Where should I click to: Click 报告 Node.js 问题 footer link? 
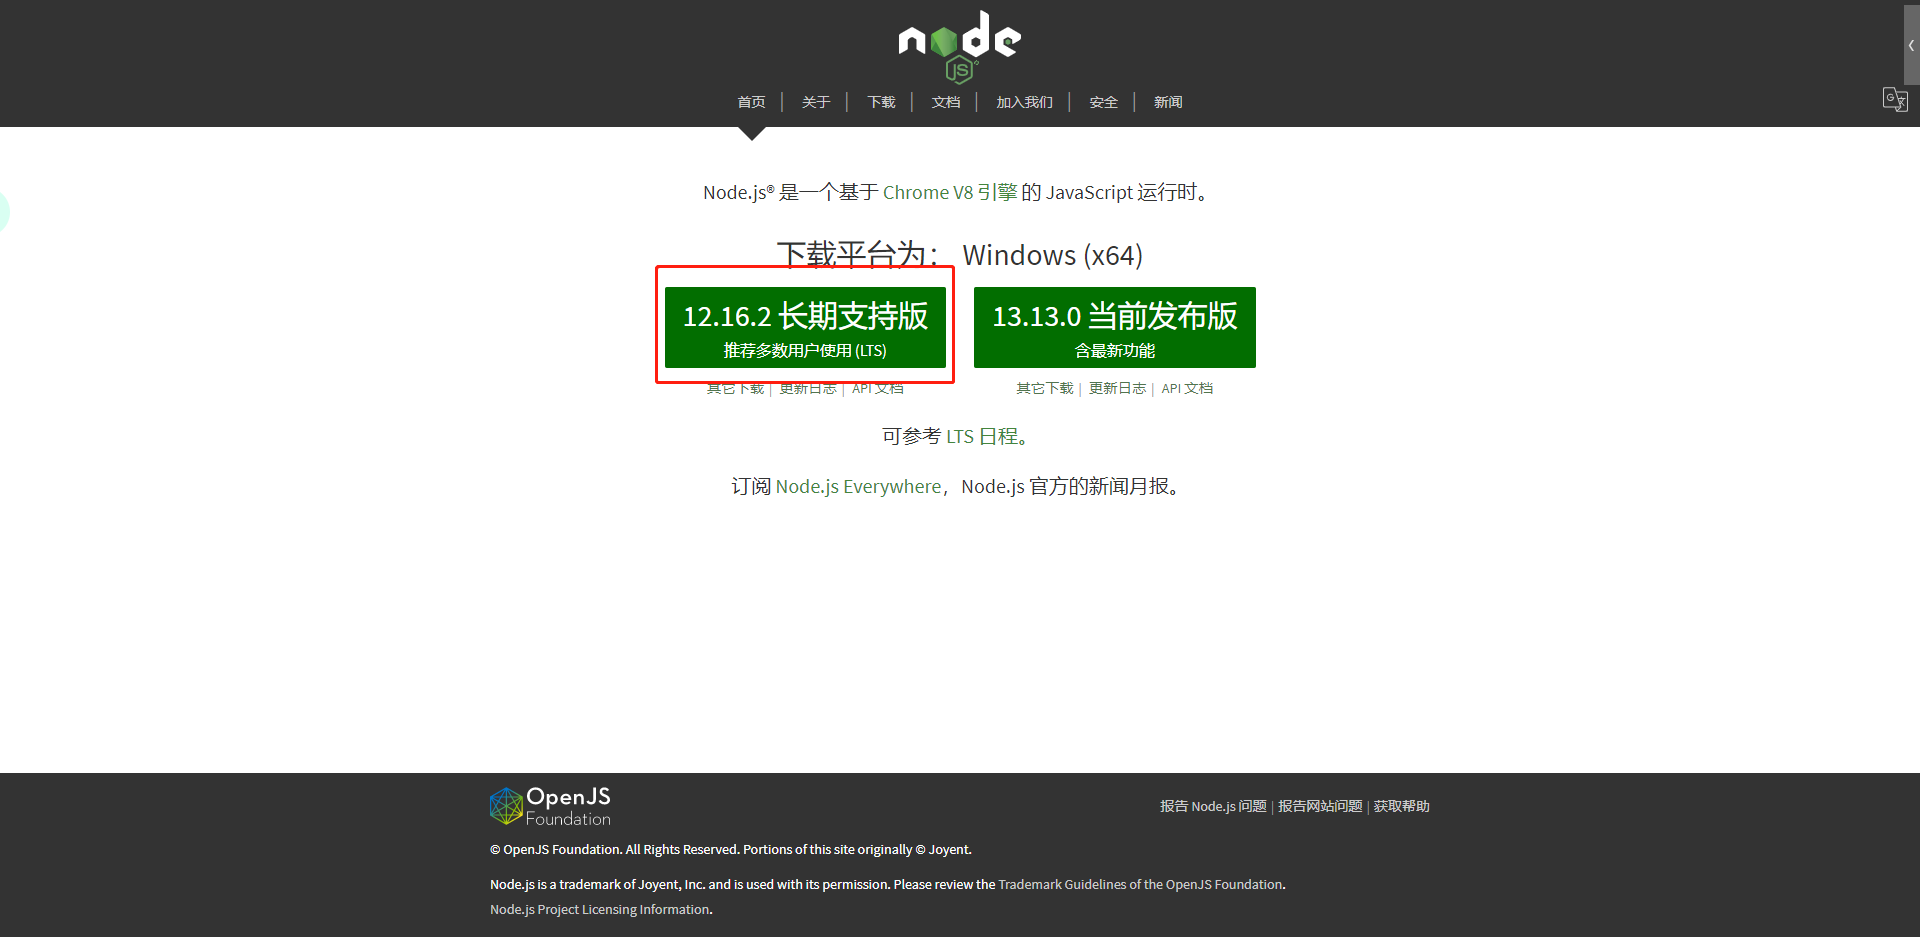[1213, 806]
